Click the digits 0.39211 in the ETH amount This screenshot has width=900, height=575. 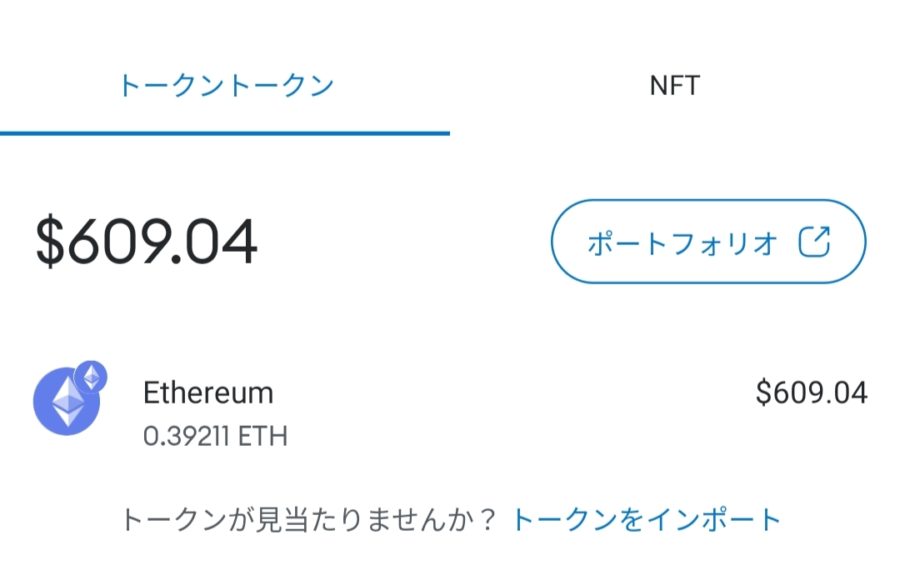(189, 437)
